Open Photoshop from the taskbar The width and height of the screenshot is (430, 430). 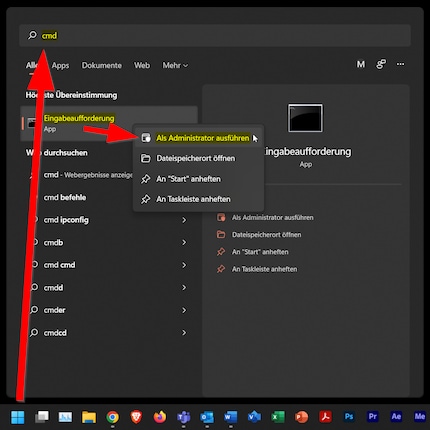coord(349,416)
